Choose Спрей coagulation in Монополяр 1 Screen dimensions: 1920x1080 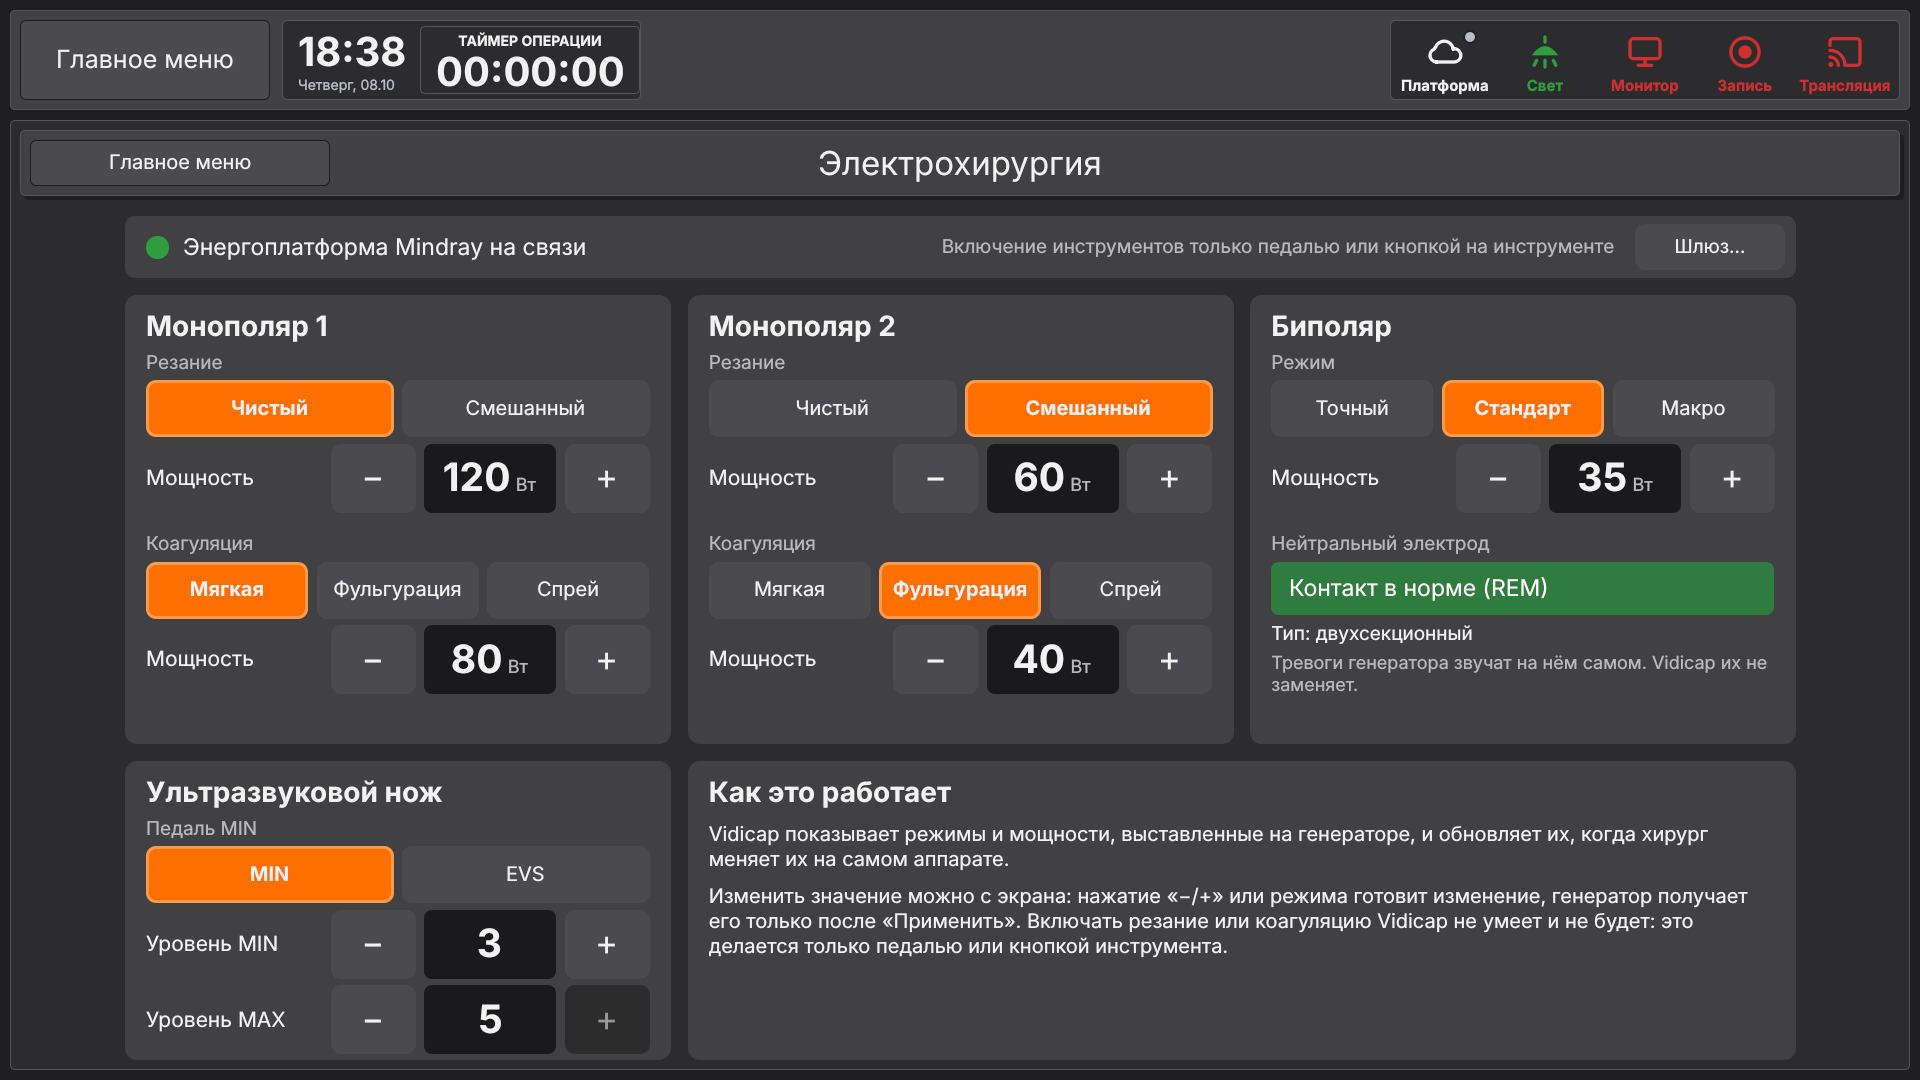[x=568, y=590]
